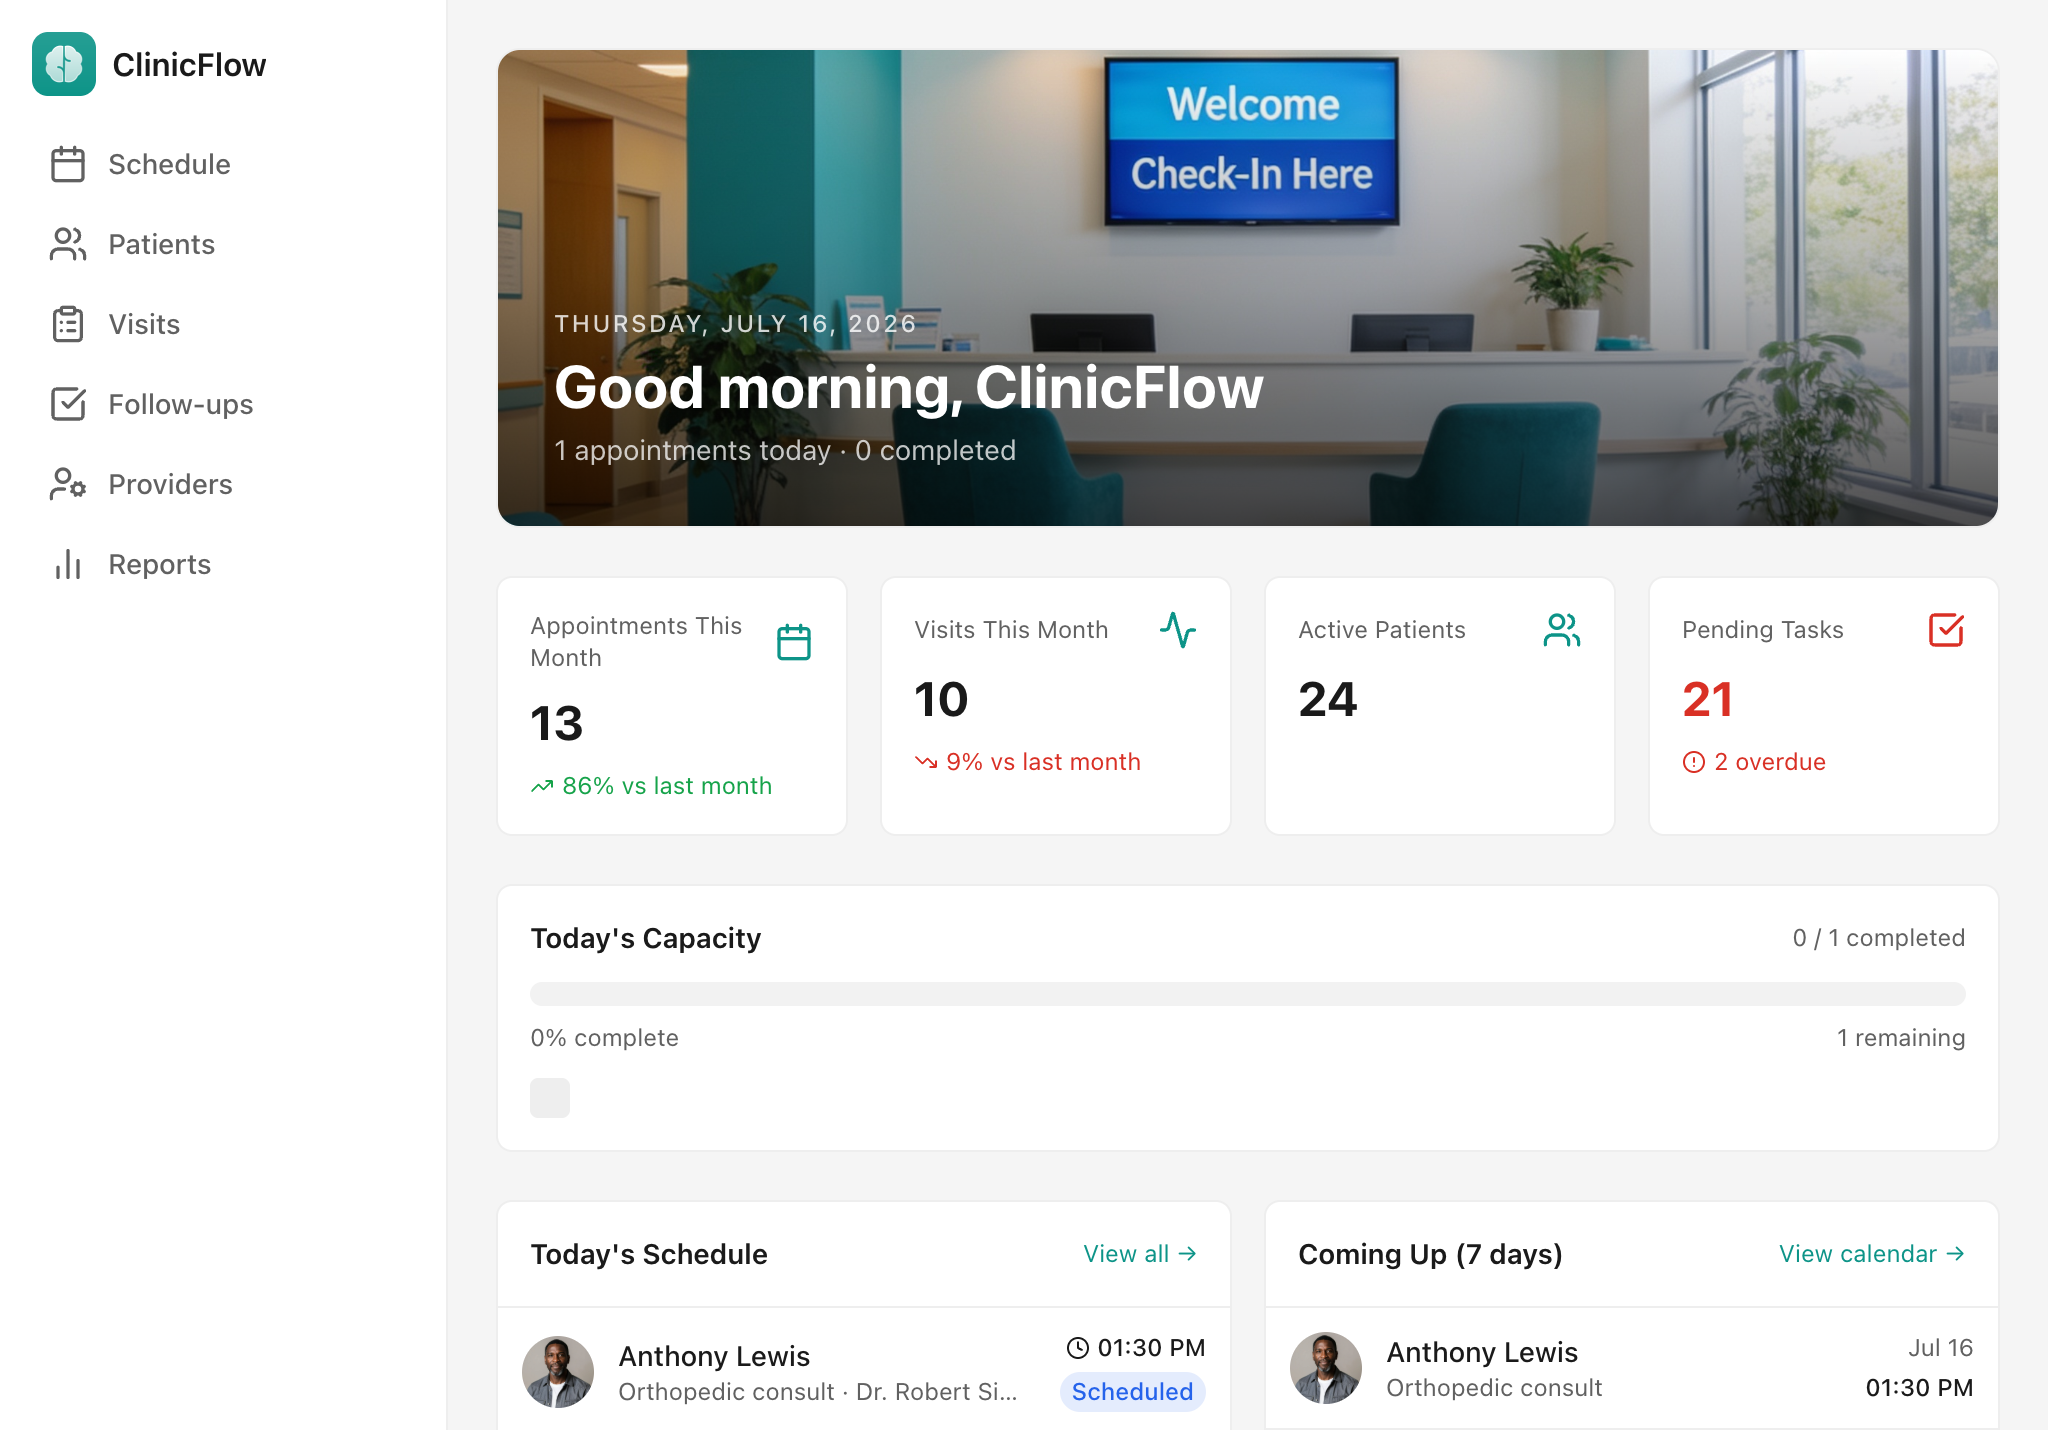Viewport: 2048px width, 1430px height.
Task: Click the 'Jul 16' date in Coming Up
Action: pyautogui.click(x=1940, y=1348)
